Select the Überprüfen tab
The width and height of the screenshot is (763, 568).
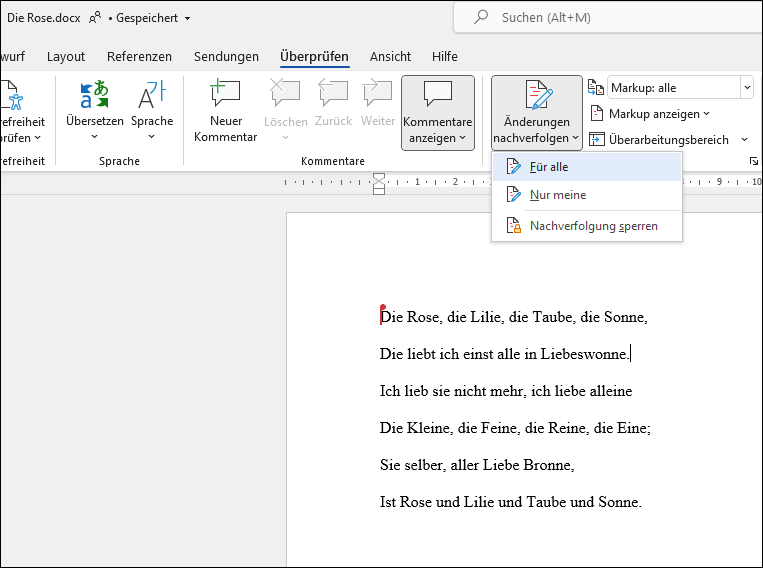click(x=314, y=56)
